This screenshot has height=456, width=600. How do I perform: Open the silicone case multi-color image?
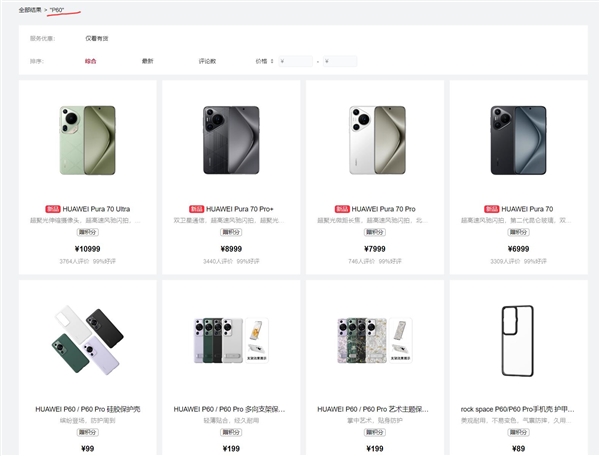pos(88,340)
